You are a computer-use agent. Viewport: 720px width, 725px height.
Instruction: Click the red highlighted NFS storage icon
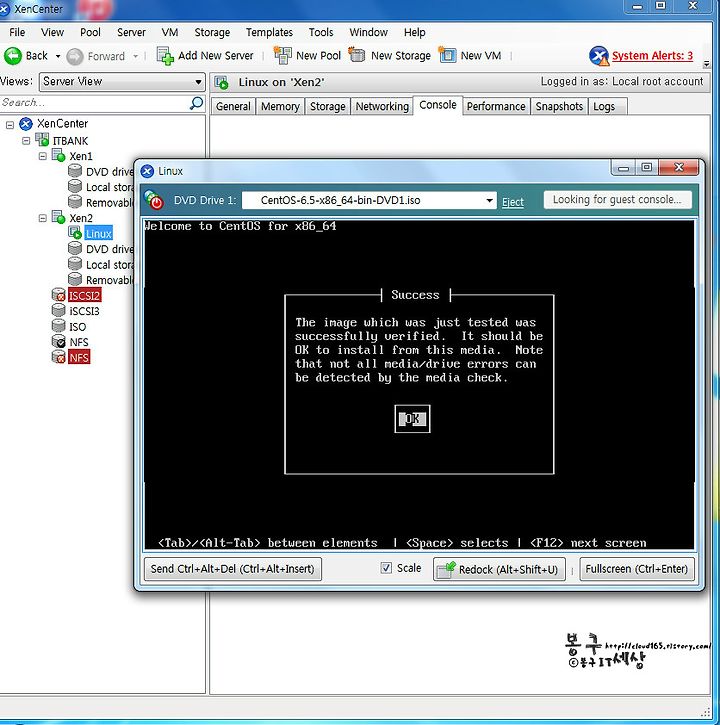pyautogui.click(x=58, y=357)
